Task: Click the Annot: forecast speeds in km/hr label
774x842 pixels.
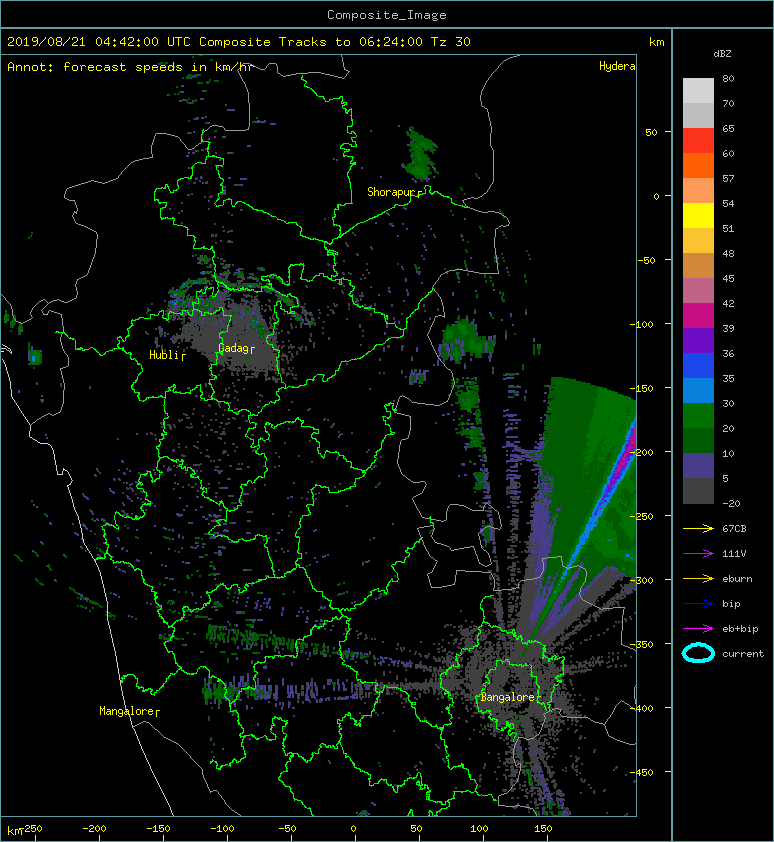Action: point(130,67)
